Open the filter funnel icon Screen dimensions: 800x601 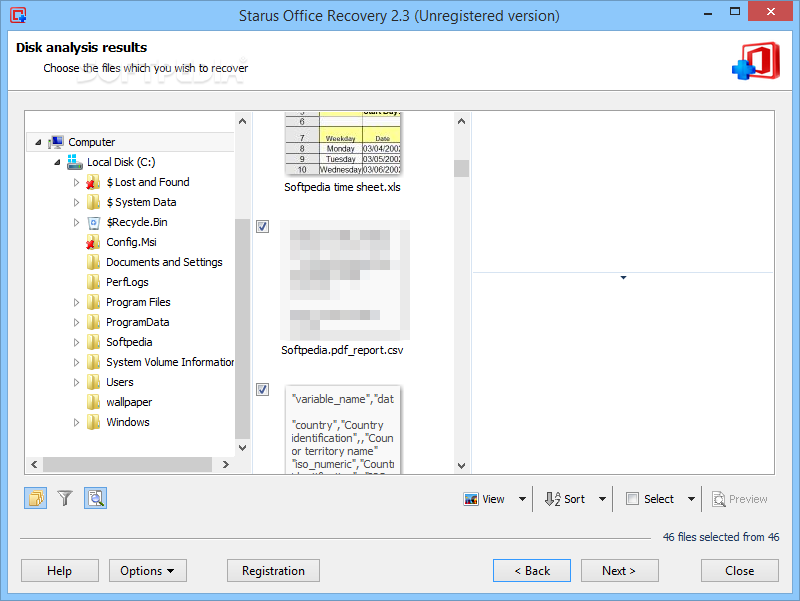click(65, 498)
